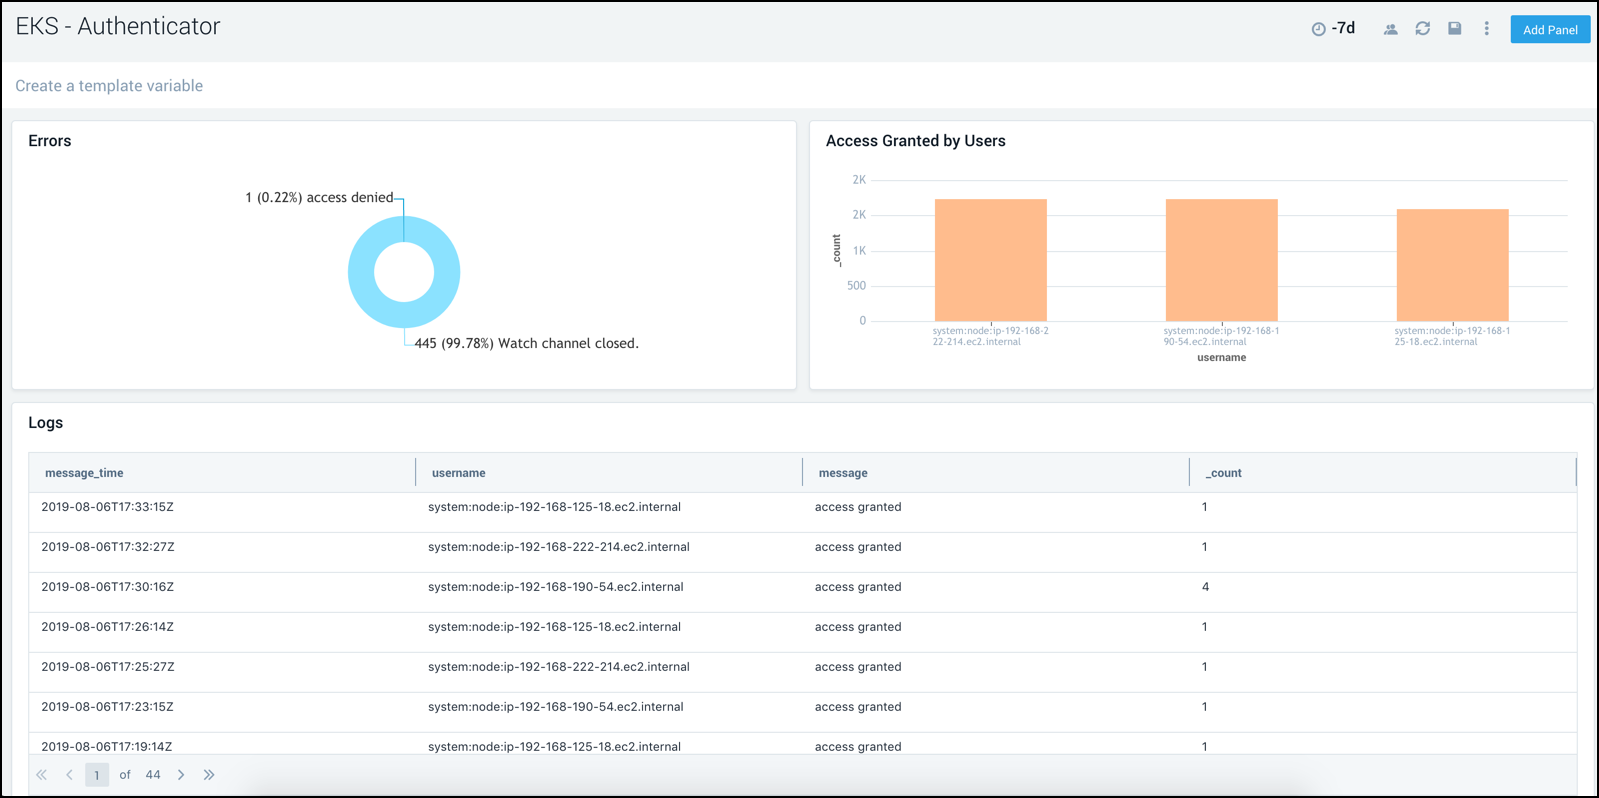Go to the previous logs page
This screenshot has height=798, width=1599.
pos(69,775)
